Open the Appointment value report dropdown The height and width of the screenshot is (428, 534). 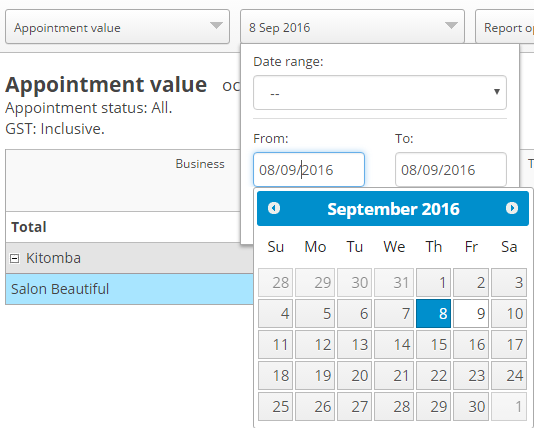click(x=117, y=27)
